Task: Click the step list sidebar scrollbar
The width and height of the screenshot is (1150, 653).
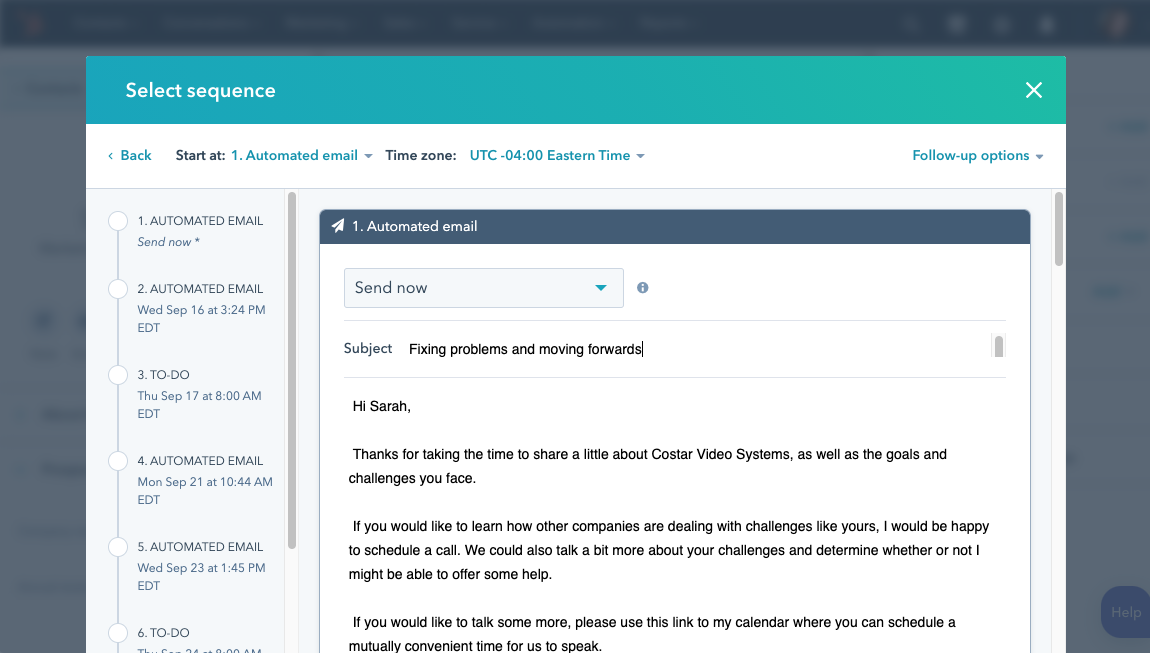Action: (292, 371)
